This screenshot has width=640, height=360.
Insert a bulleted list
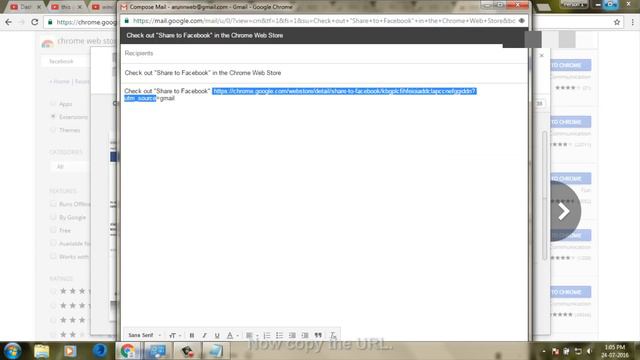coord(279,336)
